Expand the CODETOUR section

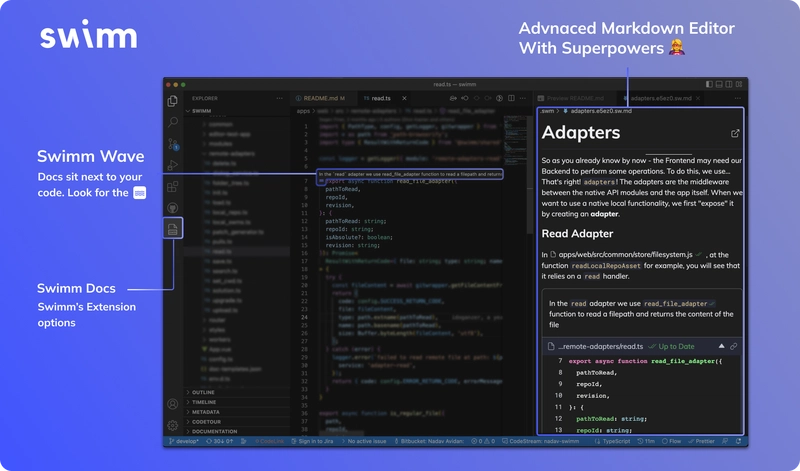click(236, 422)
